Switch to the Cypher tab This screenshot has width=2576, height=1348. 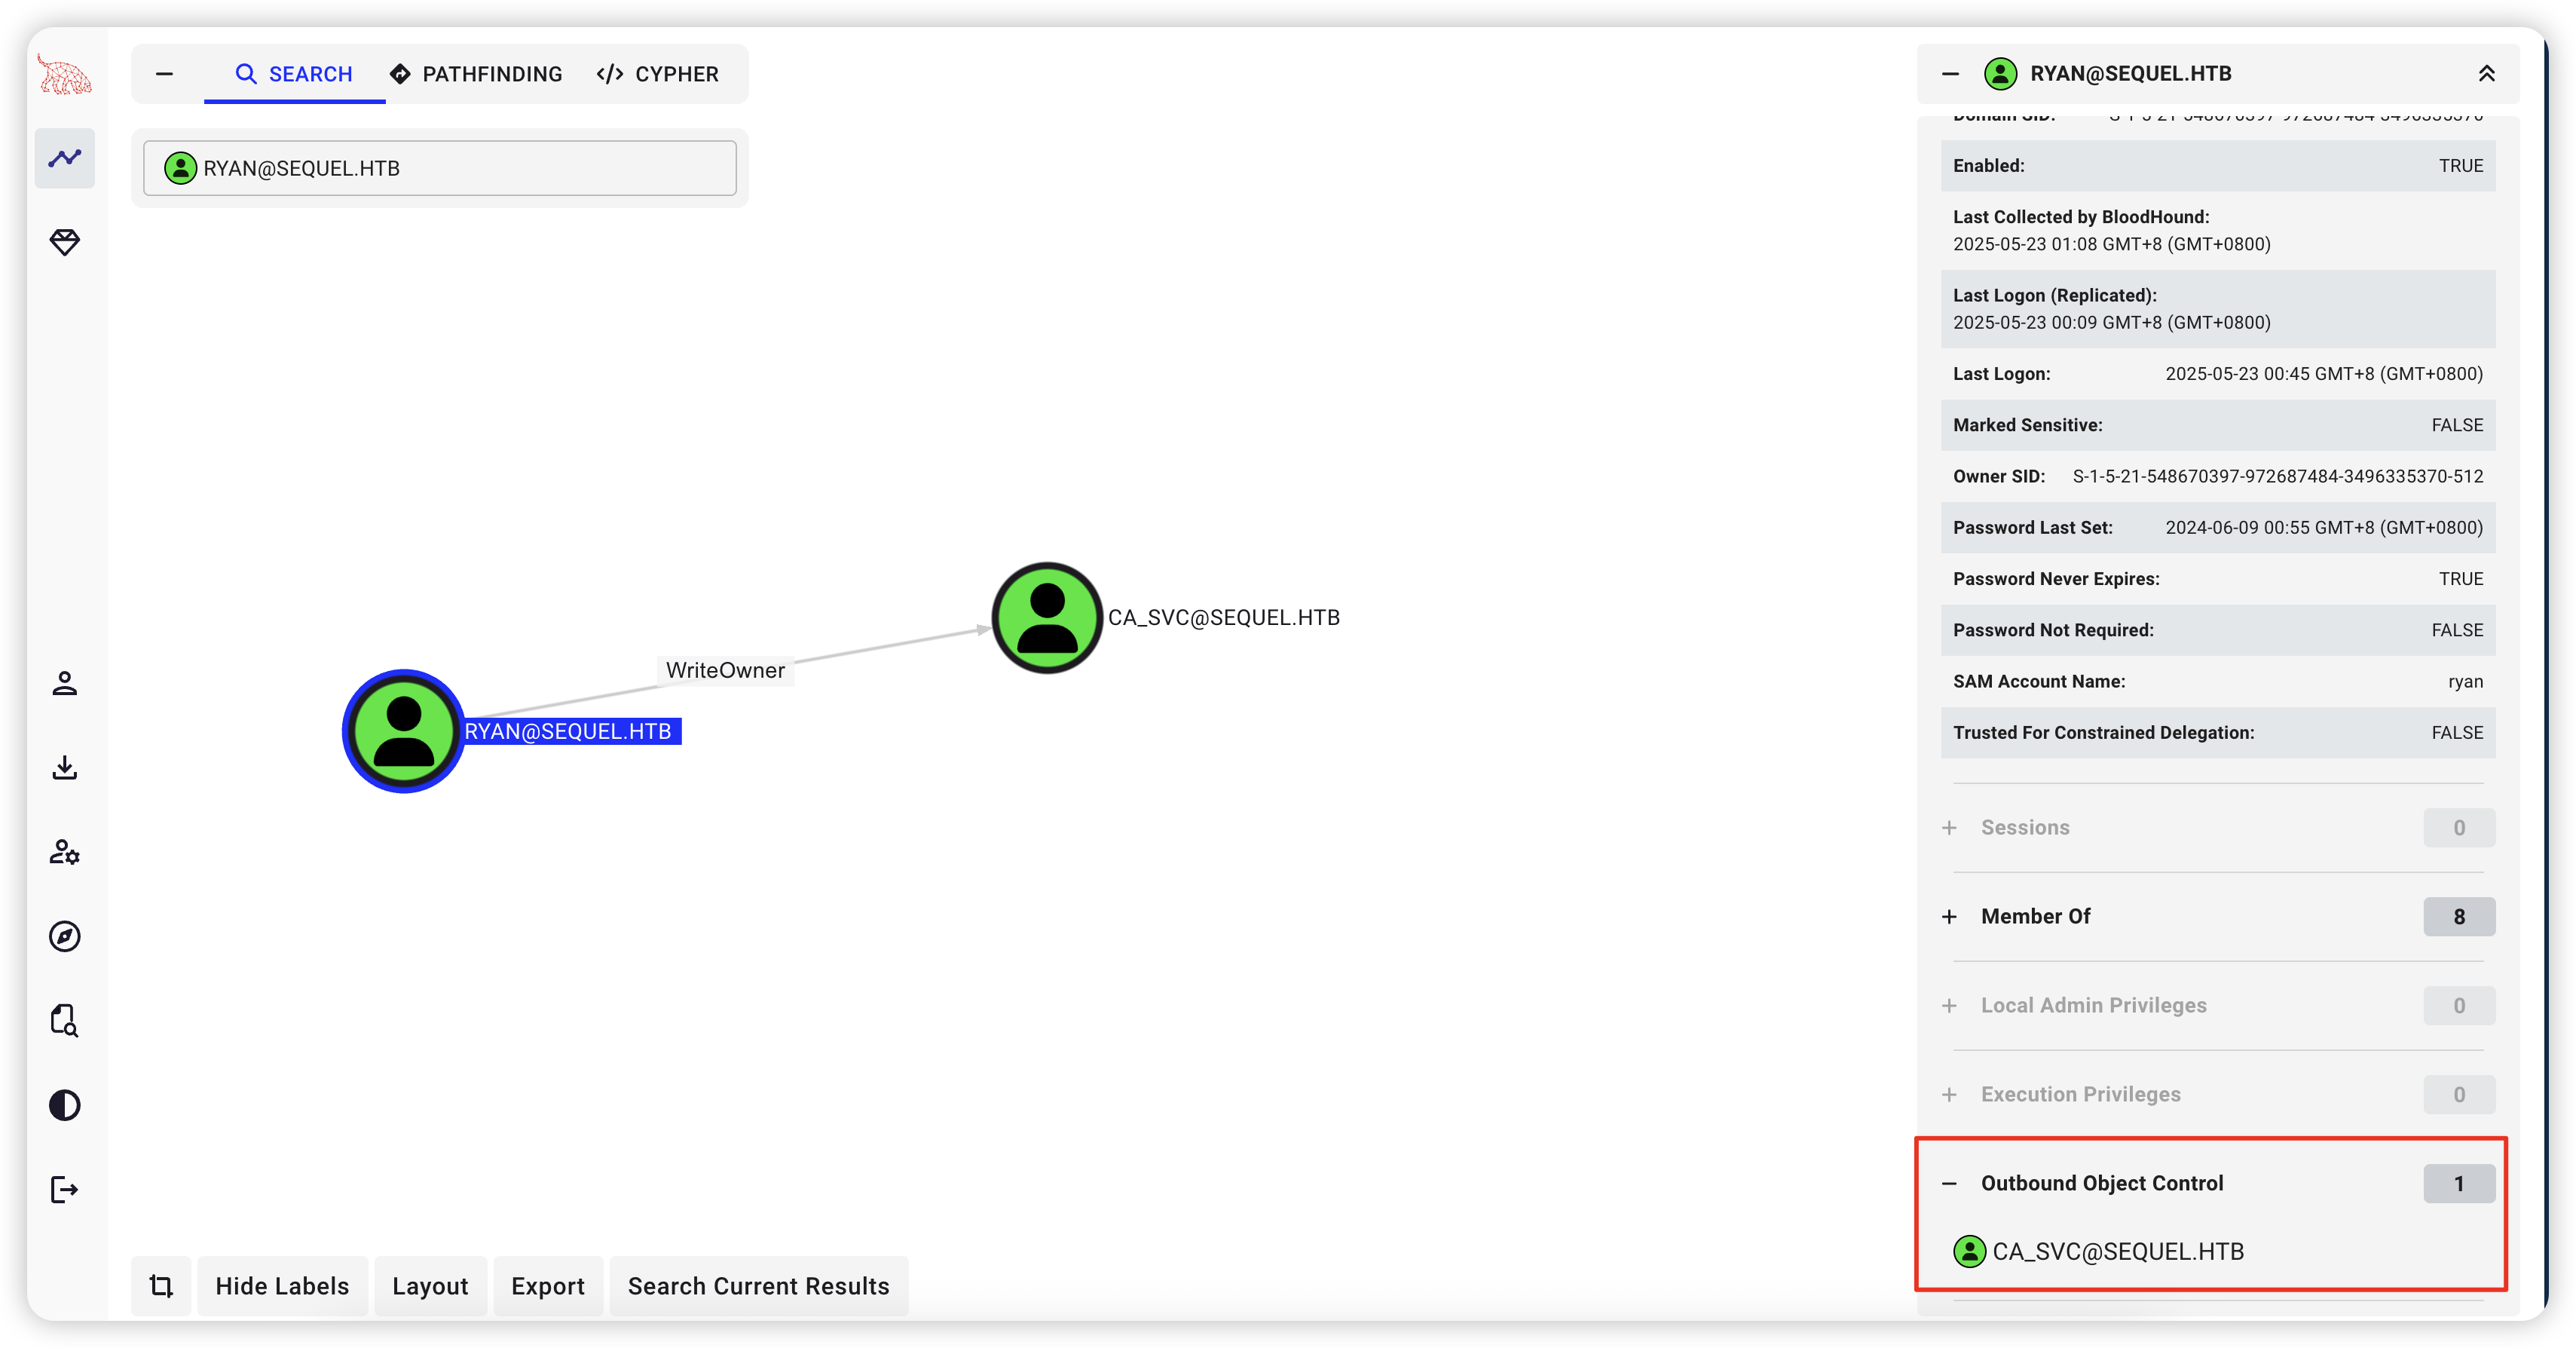[658, 74]
